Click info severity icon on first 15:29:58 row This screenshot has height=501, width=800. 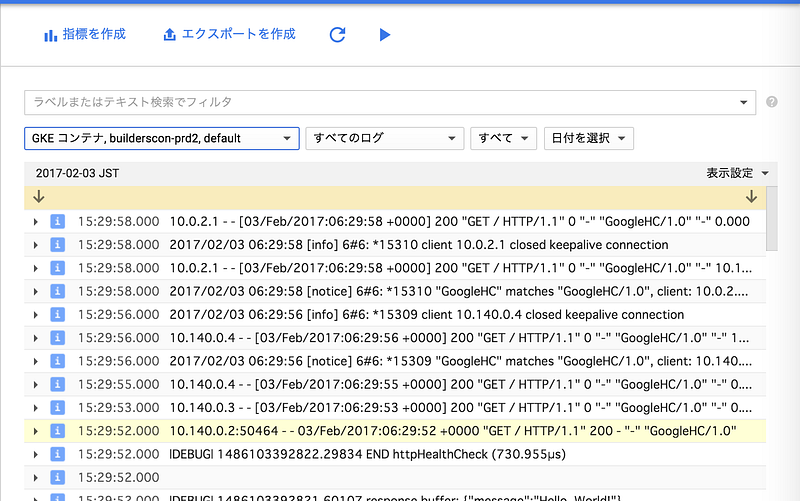point(57,221)
